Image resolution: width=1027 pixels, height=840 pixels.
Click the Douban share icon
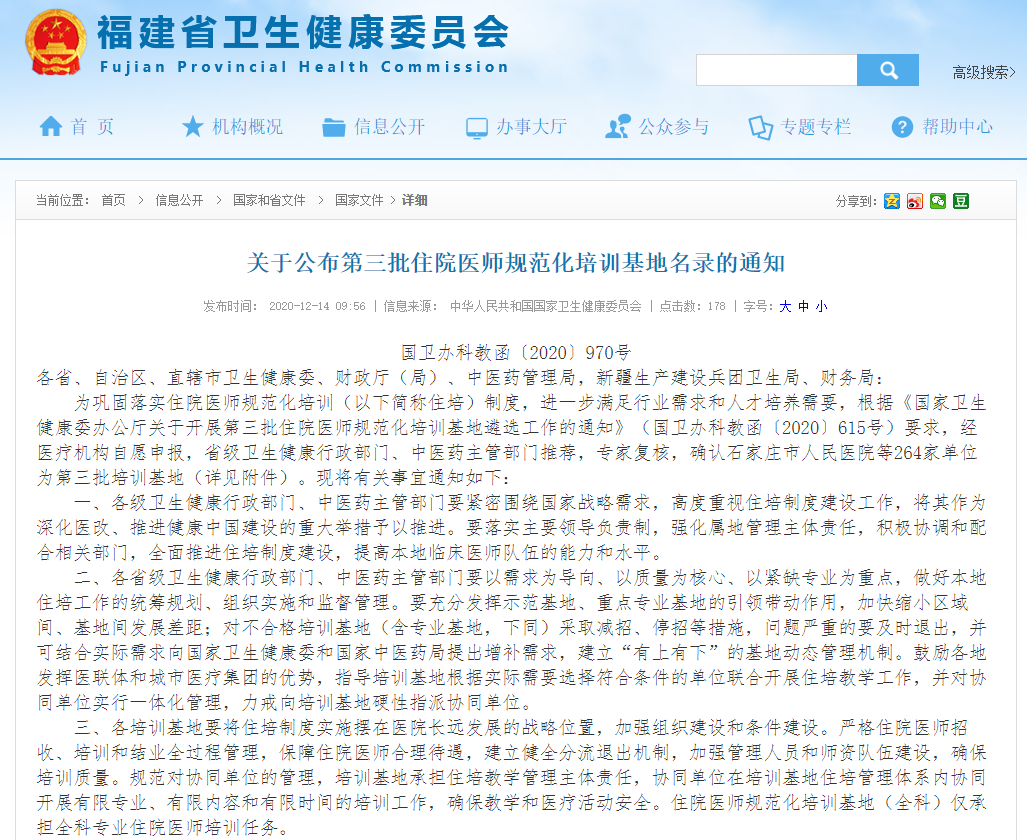click(x=960, y=201)
